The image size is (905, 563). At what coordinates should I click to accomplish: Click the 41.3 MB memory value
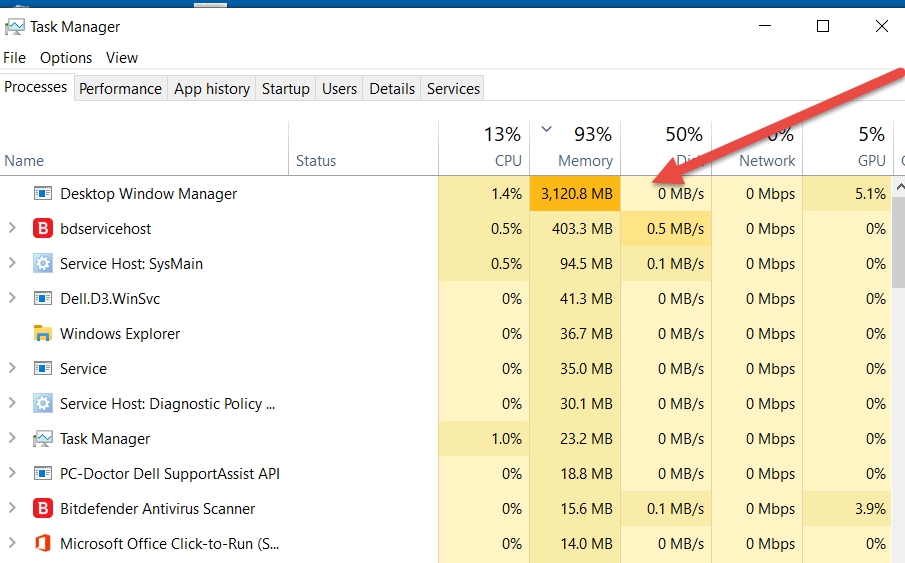(x=586, y=299)
